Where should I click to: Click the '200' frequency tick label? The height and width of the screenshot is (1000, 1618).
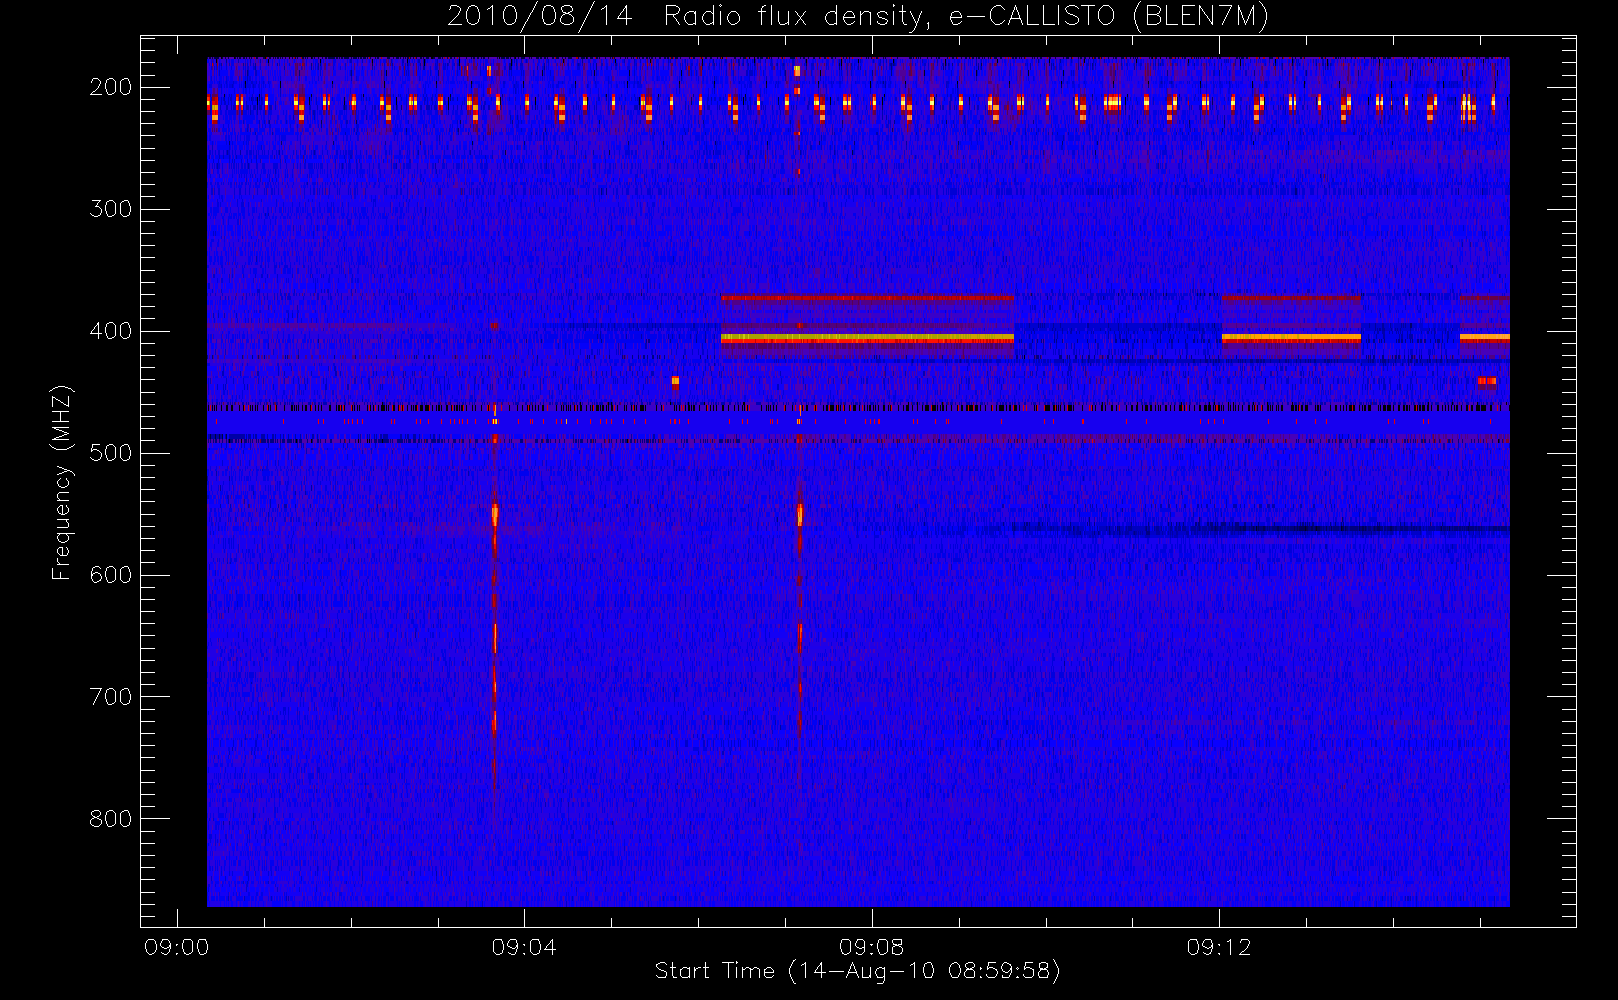pos(111,87)
